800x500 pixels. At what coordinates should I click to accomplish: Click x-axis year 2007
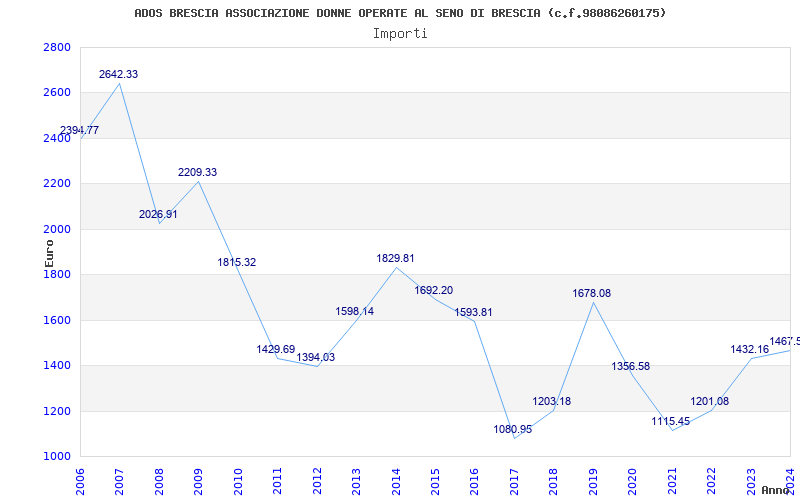click(119, 481)
